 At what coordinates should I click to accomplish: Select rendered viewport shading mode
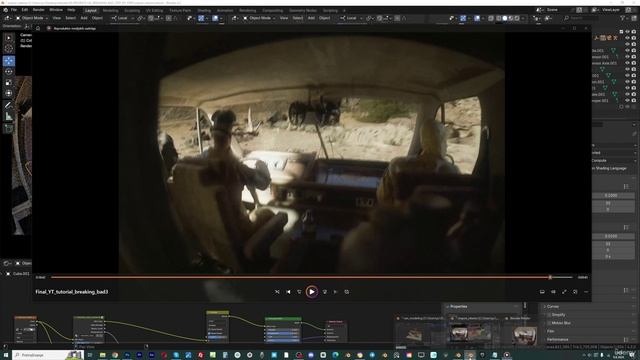point(517,18)
